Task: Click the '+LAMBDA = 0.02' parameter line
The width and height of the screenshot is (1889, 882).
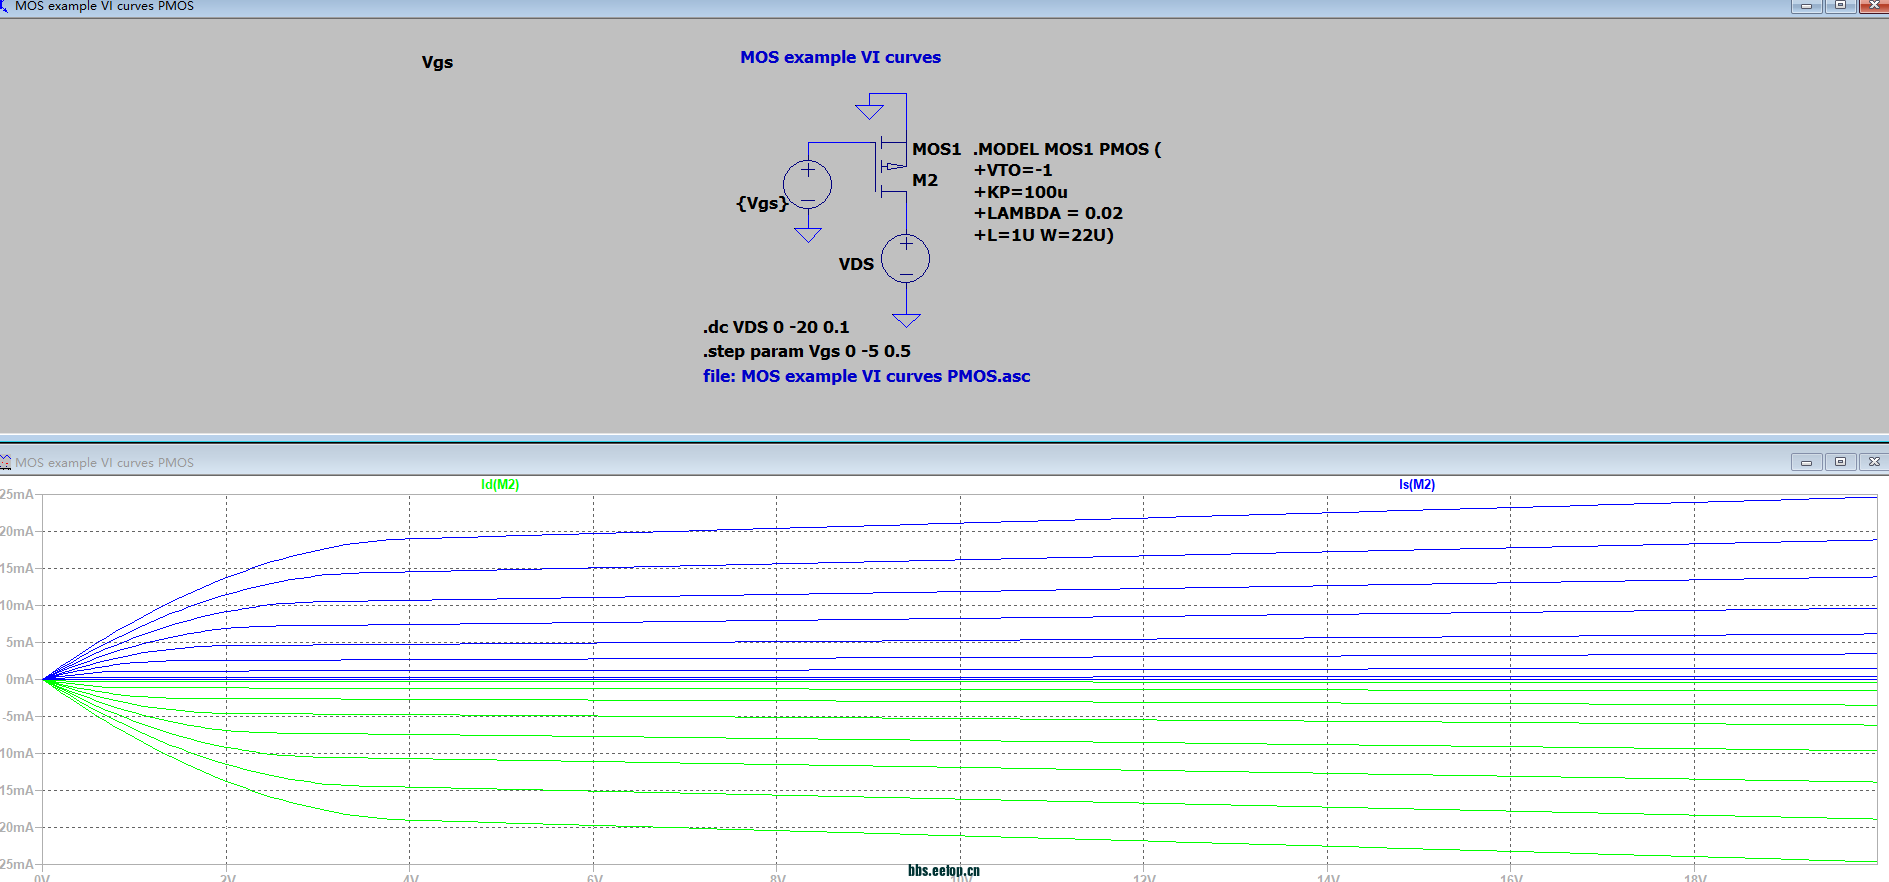Action: [1048, 213]
